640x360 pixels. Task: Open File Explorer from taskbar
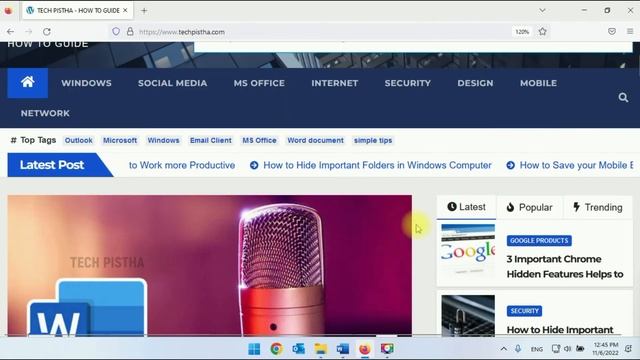click(x=320, y=349)
